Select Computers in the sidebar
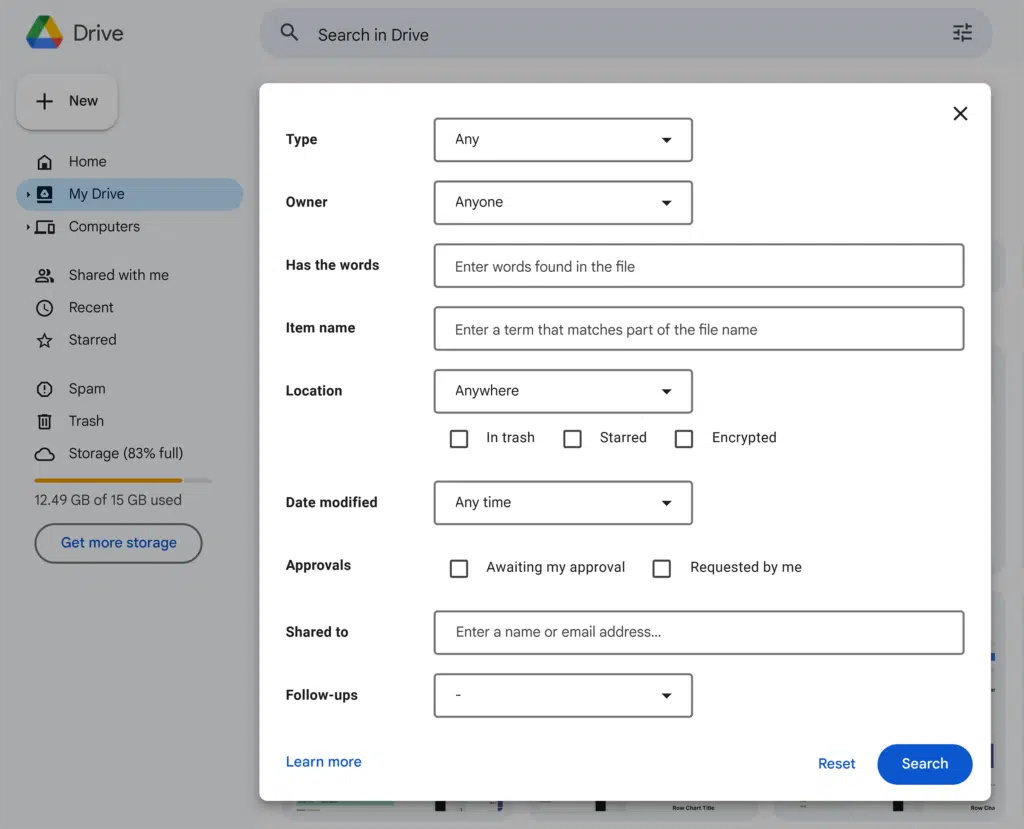The height and width of the screenshot is (829, 1024). 104,227
